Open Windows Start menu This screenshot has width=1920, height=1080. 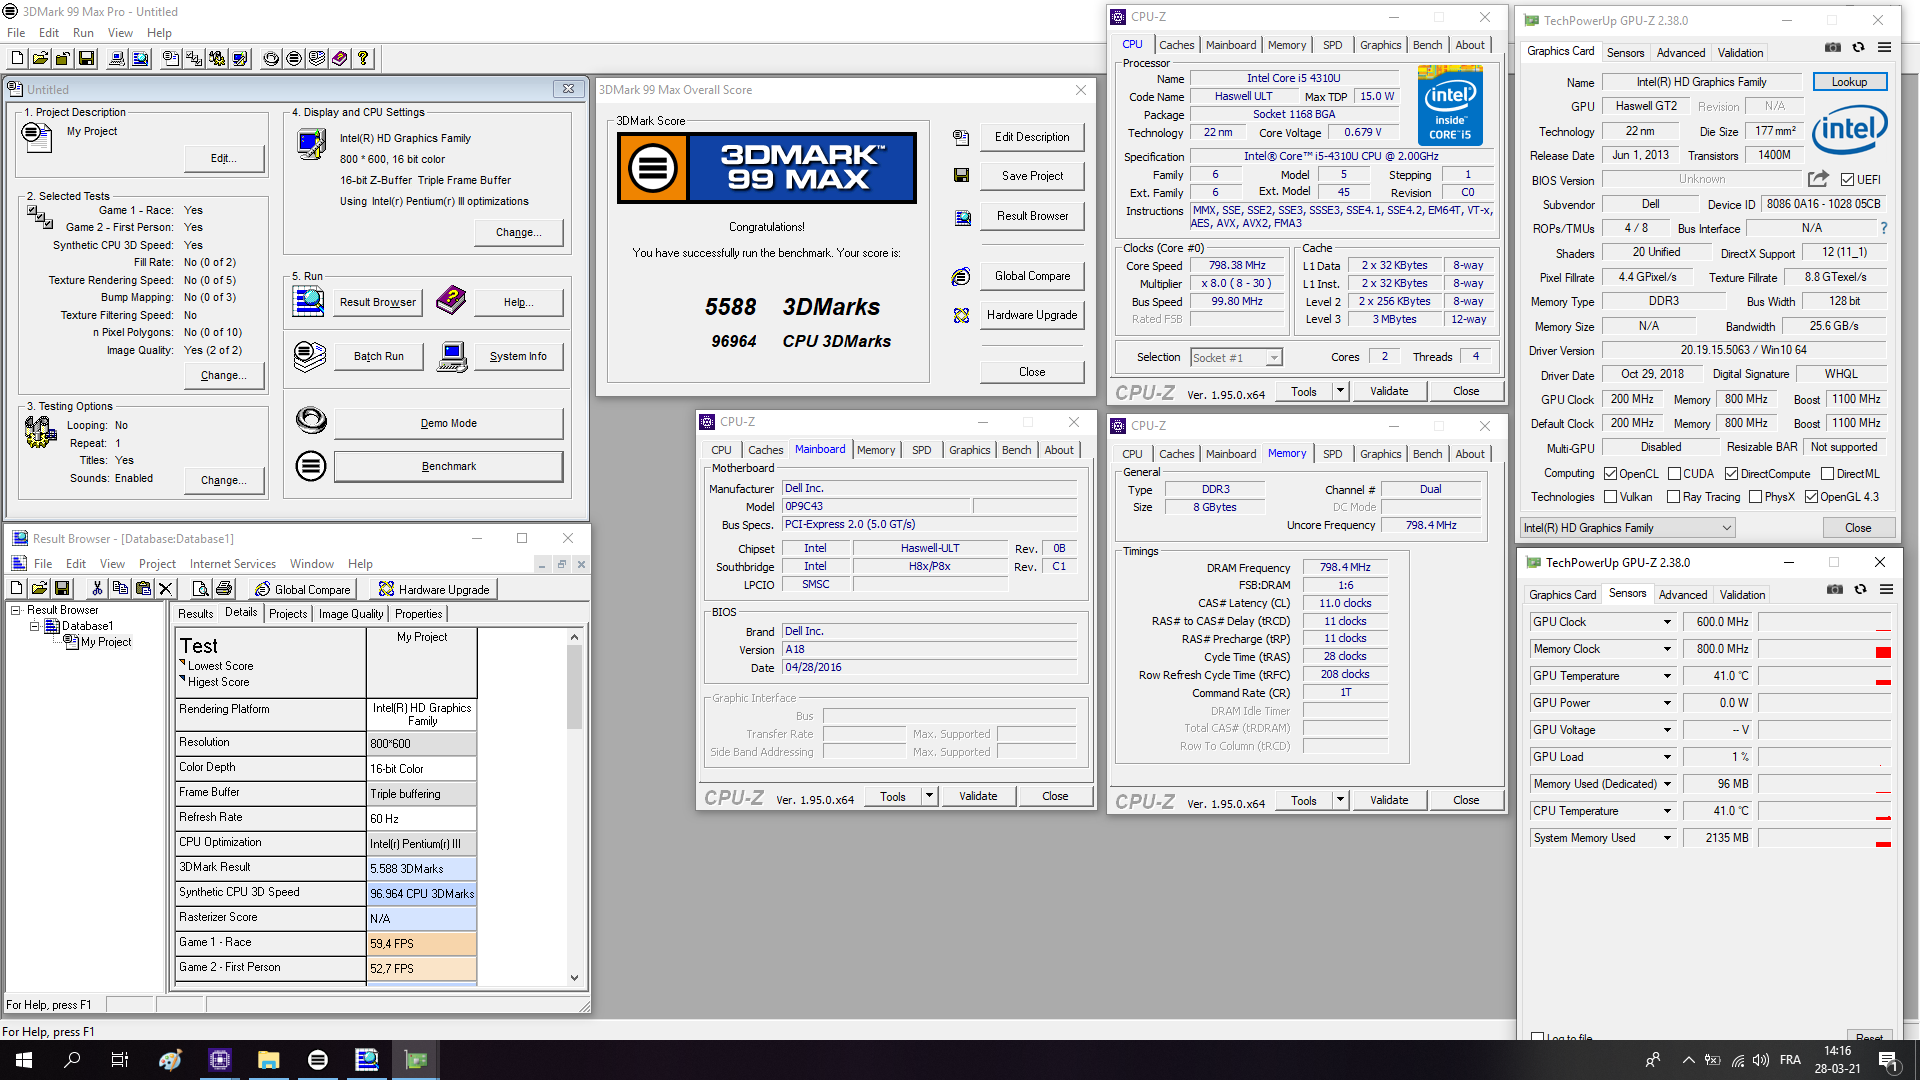coord(24,1060)
